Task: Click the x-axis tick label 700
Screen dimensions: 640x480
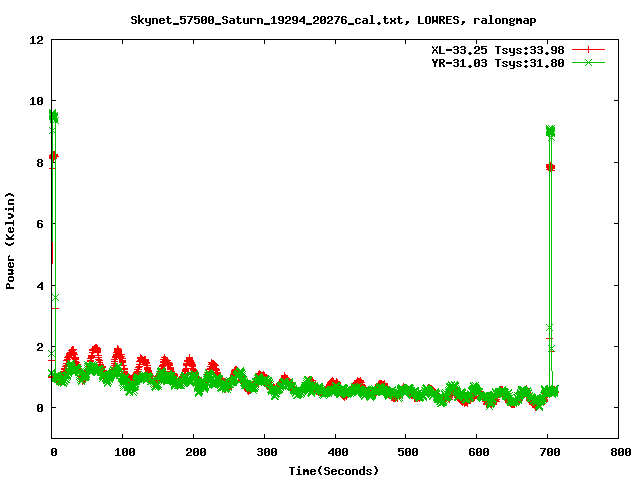Action: pos(550,452)
